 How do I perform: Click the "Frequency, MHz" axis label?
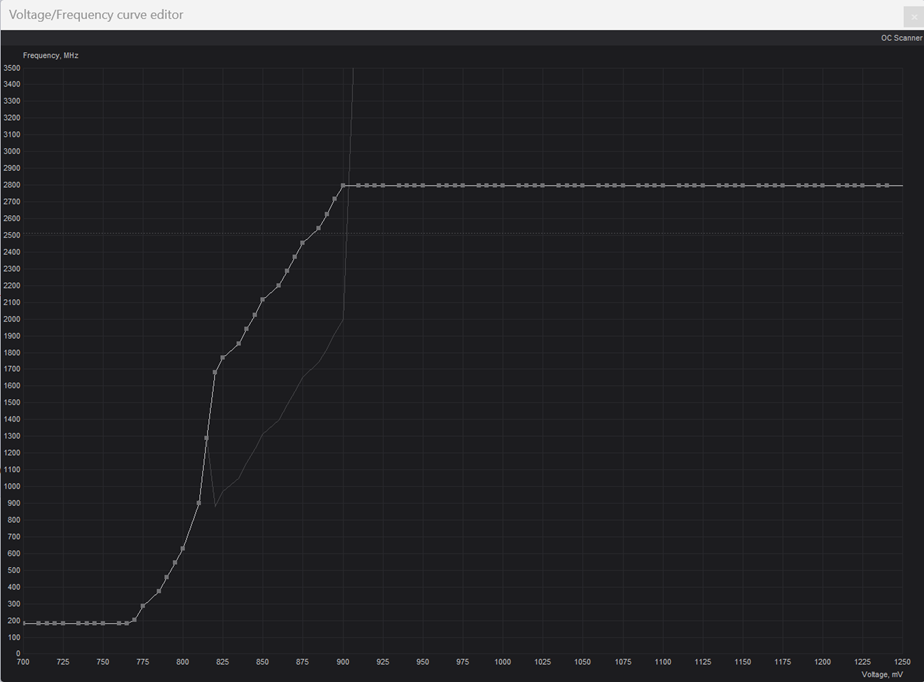click(x=51, y=55)
